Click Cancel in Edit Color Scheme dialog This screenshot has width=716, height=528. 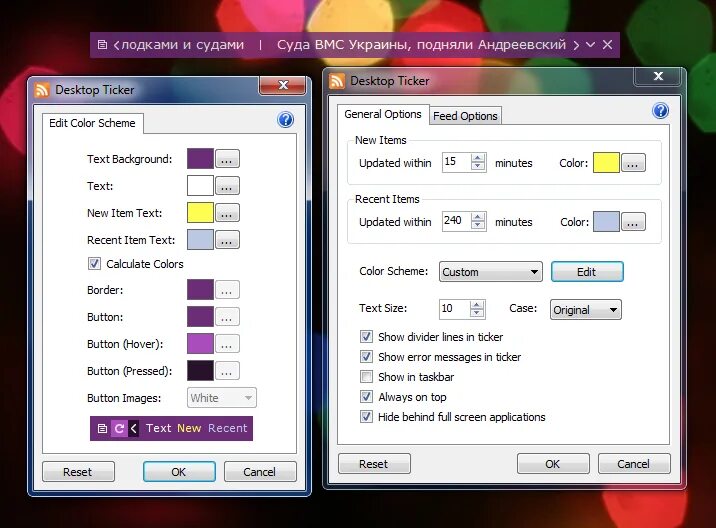pos(259,472)
